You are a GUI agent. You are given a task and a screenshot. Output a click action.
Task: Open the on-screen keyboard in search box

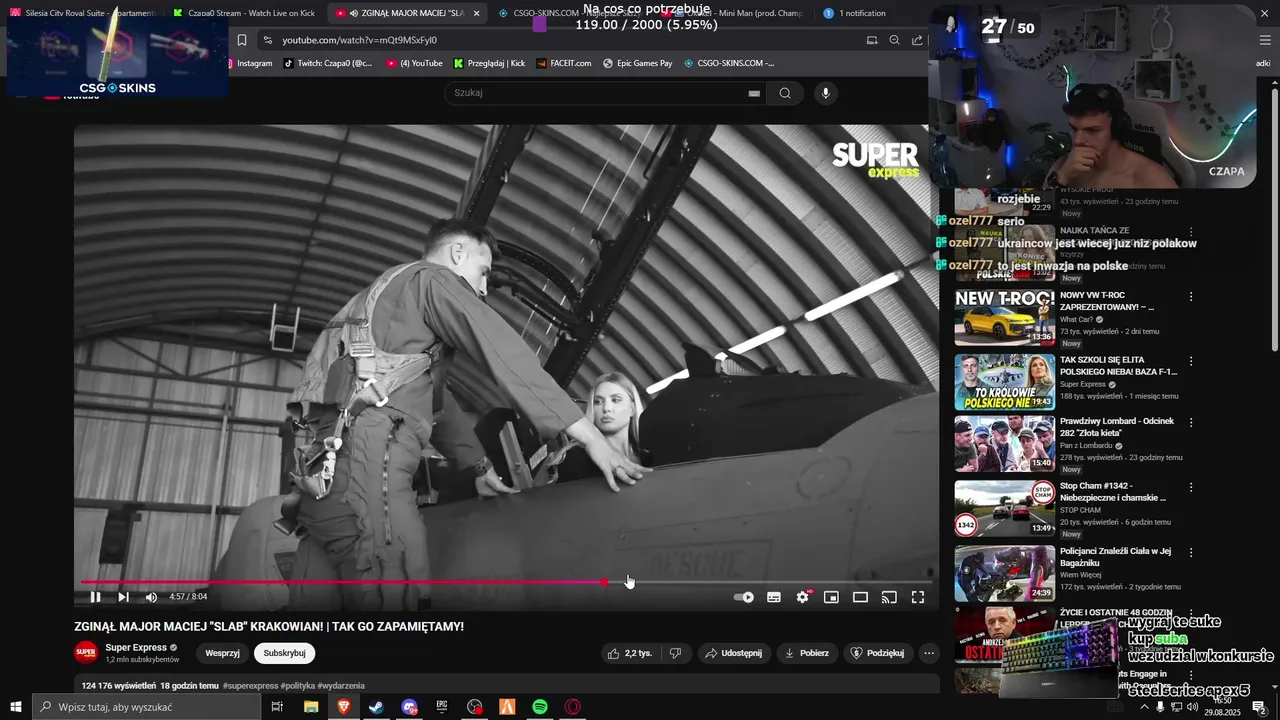[x=754, y=93]
